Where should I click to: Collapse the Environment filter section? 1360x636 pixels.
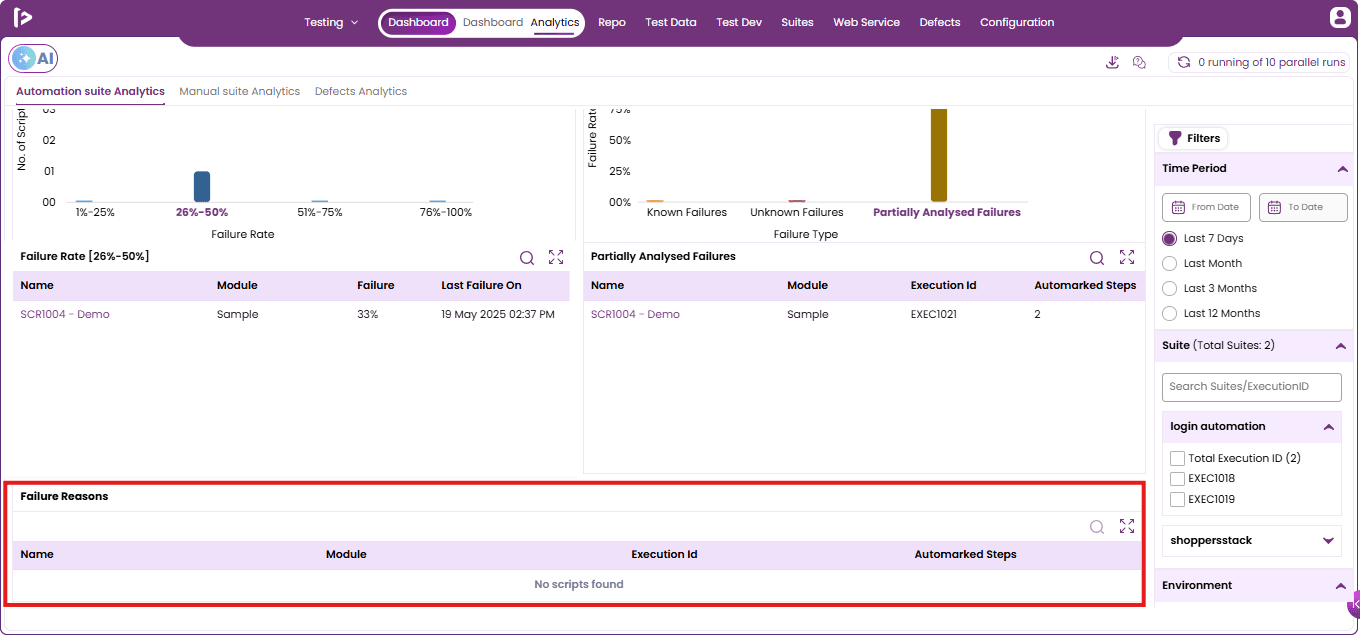click(1342, 586)
